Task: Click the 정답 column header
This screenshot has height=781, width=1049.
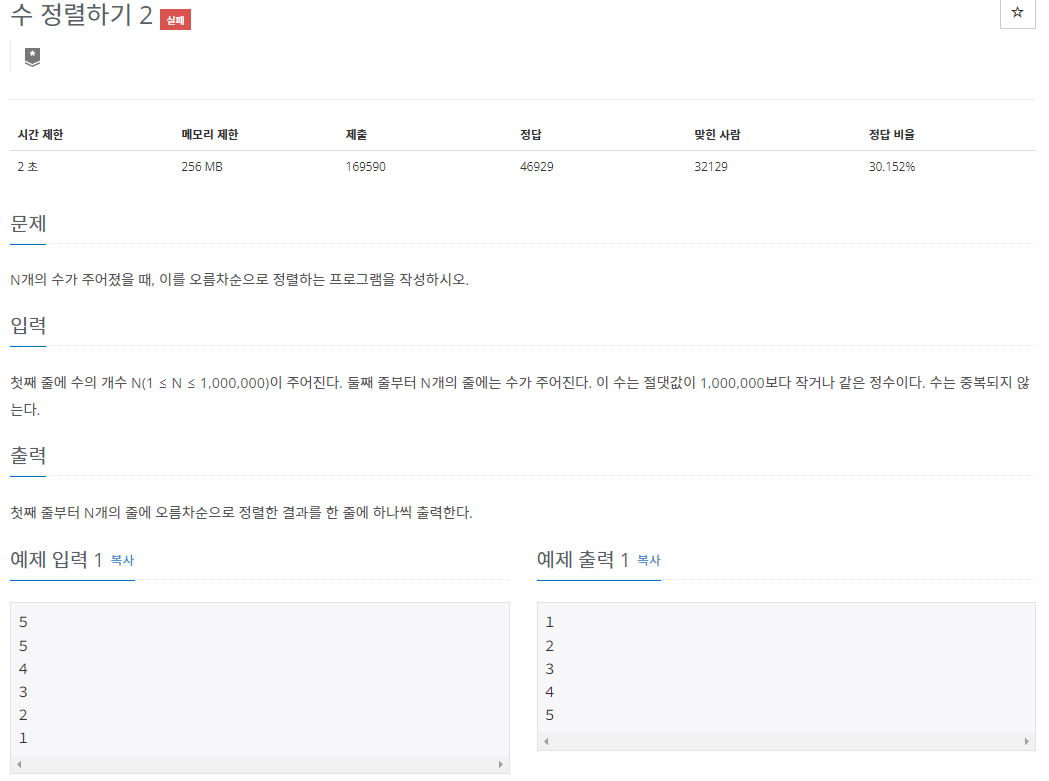Action: (531, 135)
